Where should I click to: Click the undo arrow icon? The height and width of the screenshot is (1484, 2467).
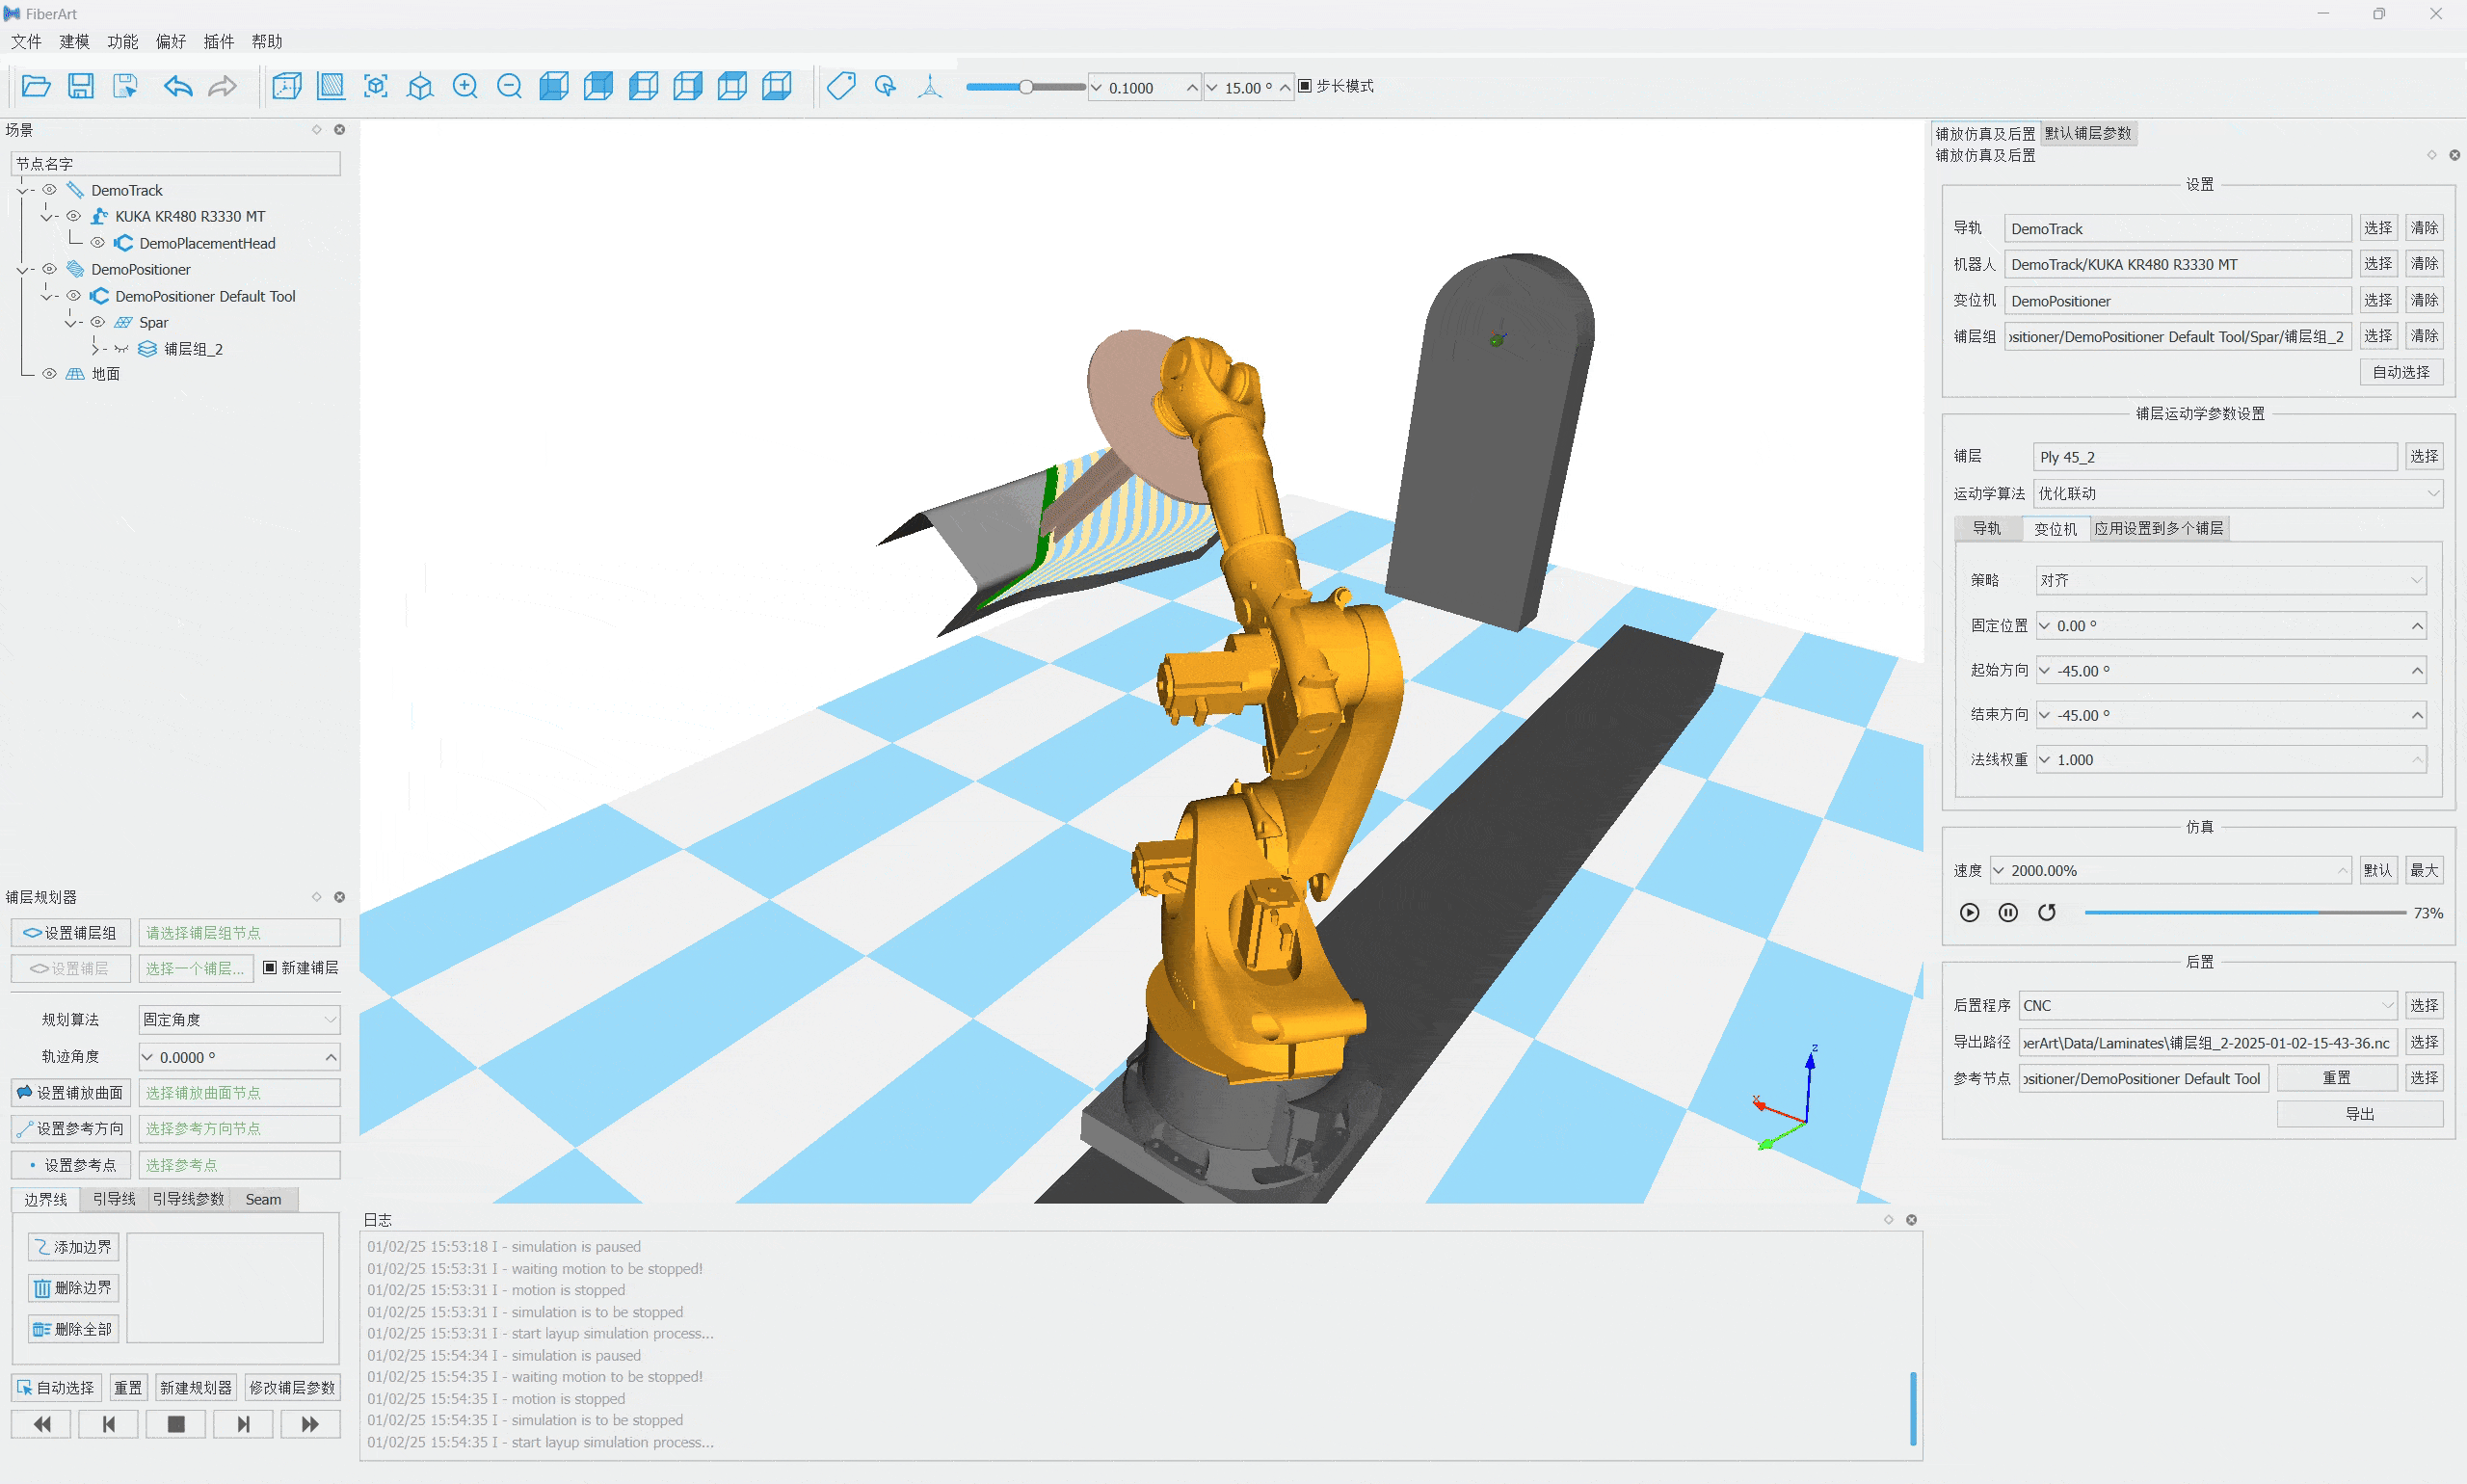(178, 87)
